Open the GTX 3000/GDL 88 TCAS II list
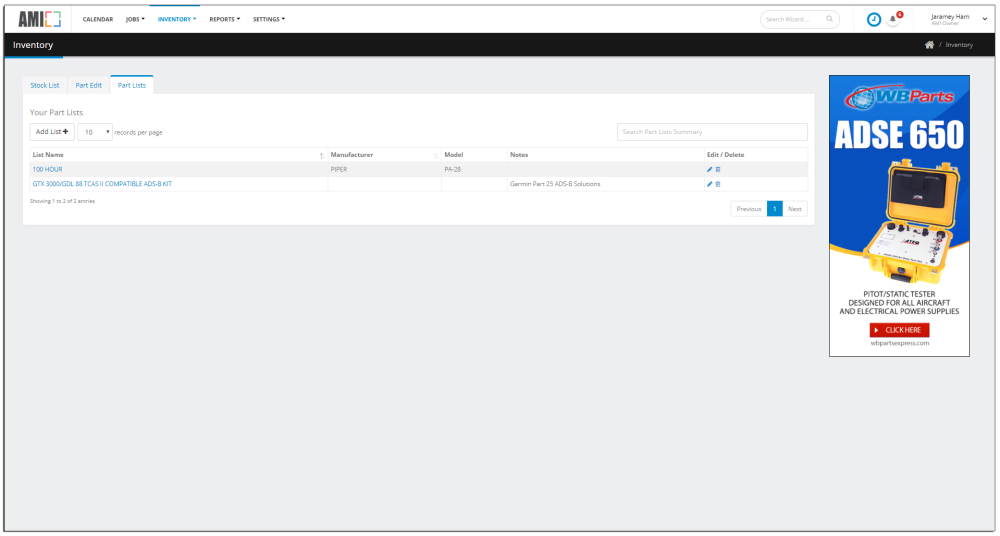Screen dimensions: 1000x536 tap(102, 184)
